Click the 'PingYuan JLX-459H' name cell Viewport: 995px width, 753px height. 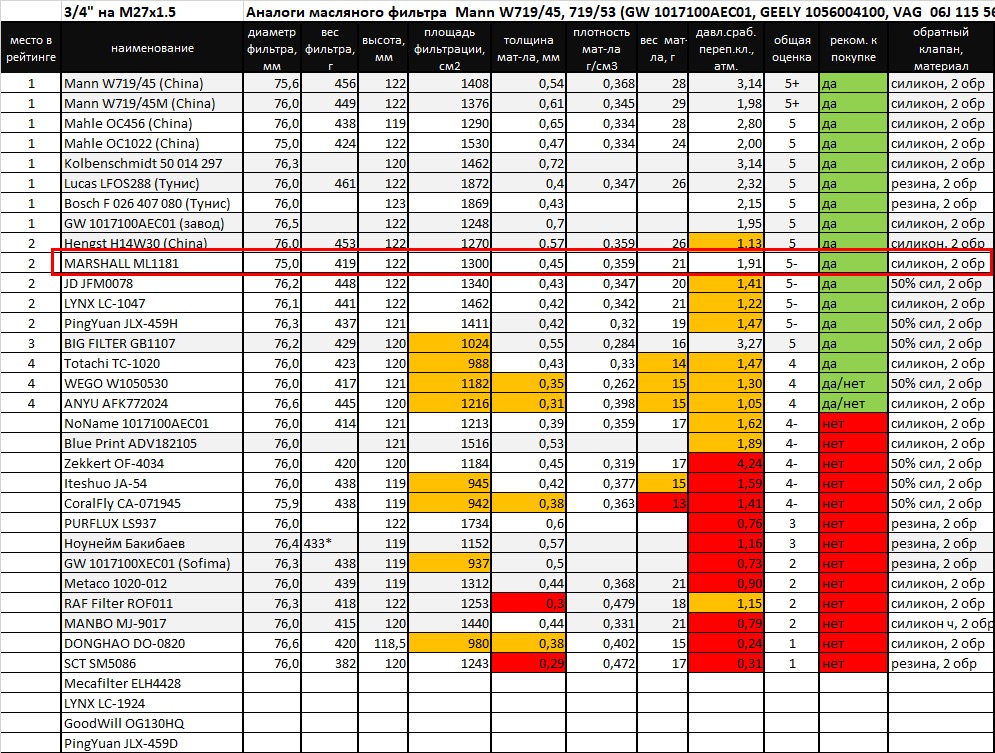click(152, 323)
